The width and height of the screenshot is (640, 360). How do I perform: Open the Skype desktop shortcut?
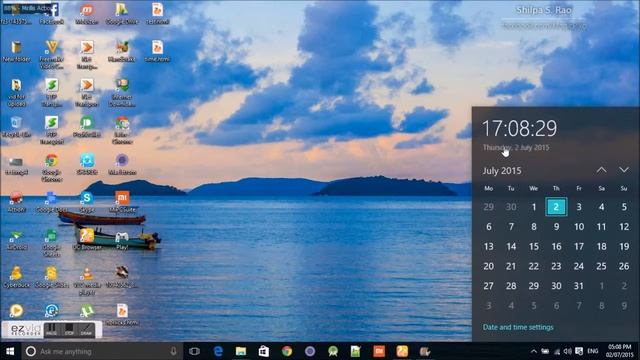click(87, 202)
